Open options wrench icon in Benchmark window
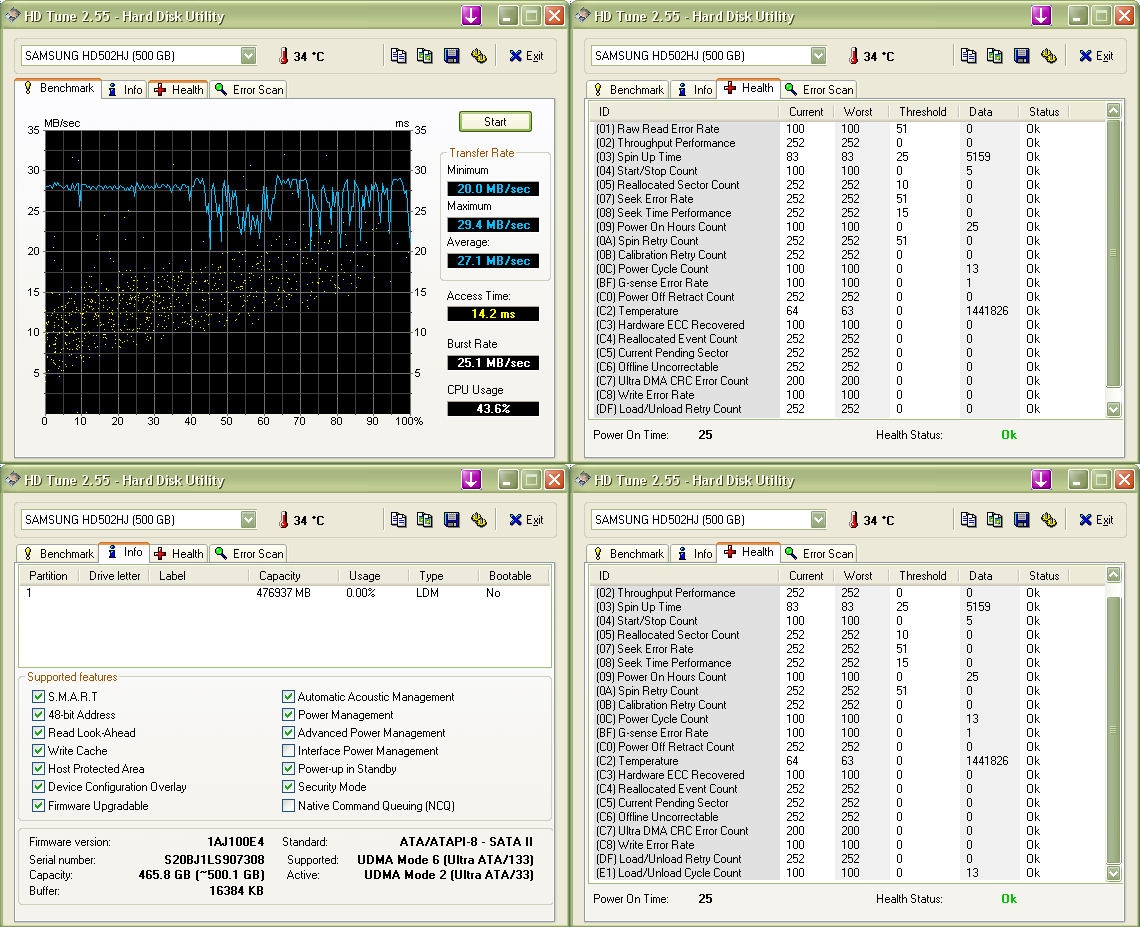 click(x=478, y=55)
